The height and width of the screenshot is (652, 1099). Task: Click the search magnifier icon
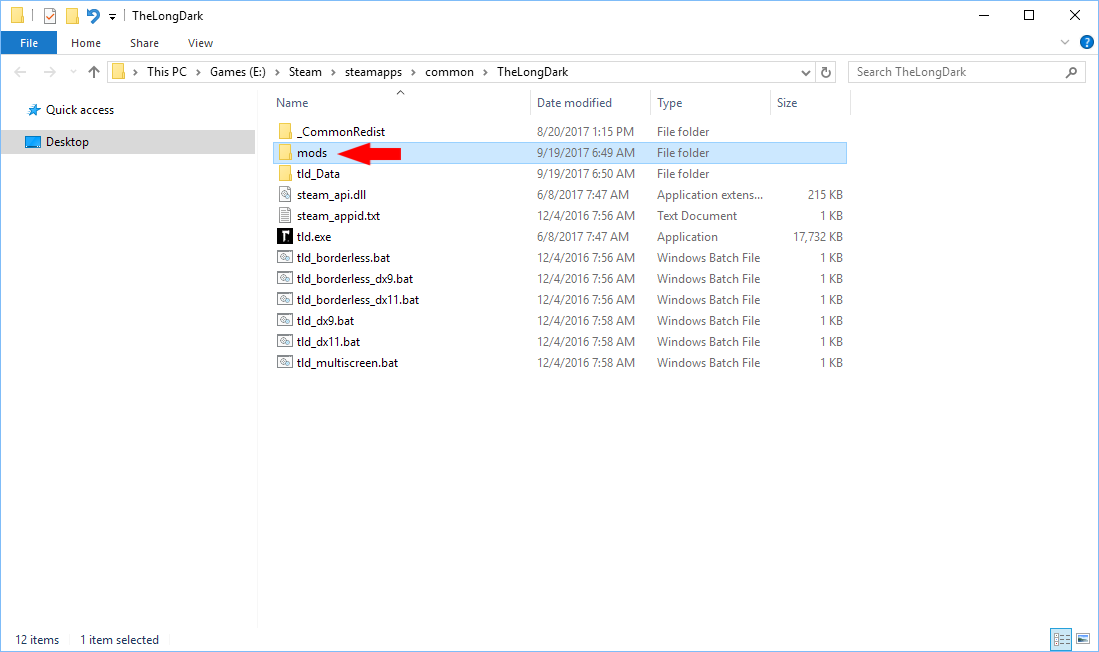tap(1071, 72)
